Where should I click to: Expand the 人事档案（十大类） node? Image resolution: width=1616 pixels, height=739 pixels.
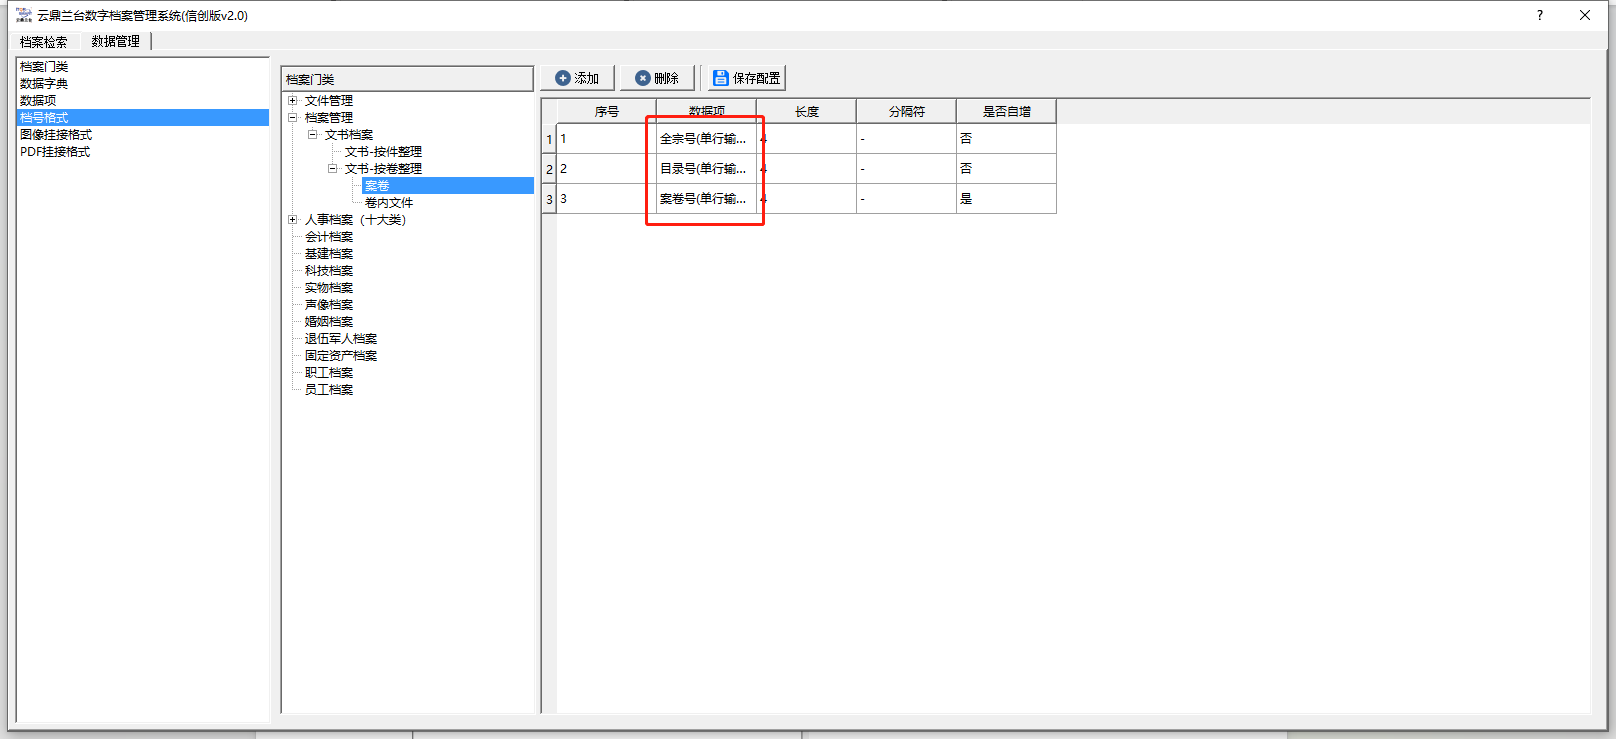tap(293, 220)
